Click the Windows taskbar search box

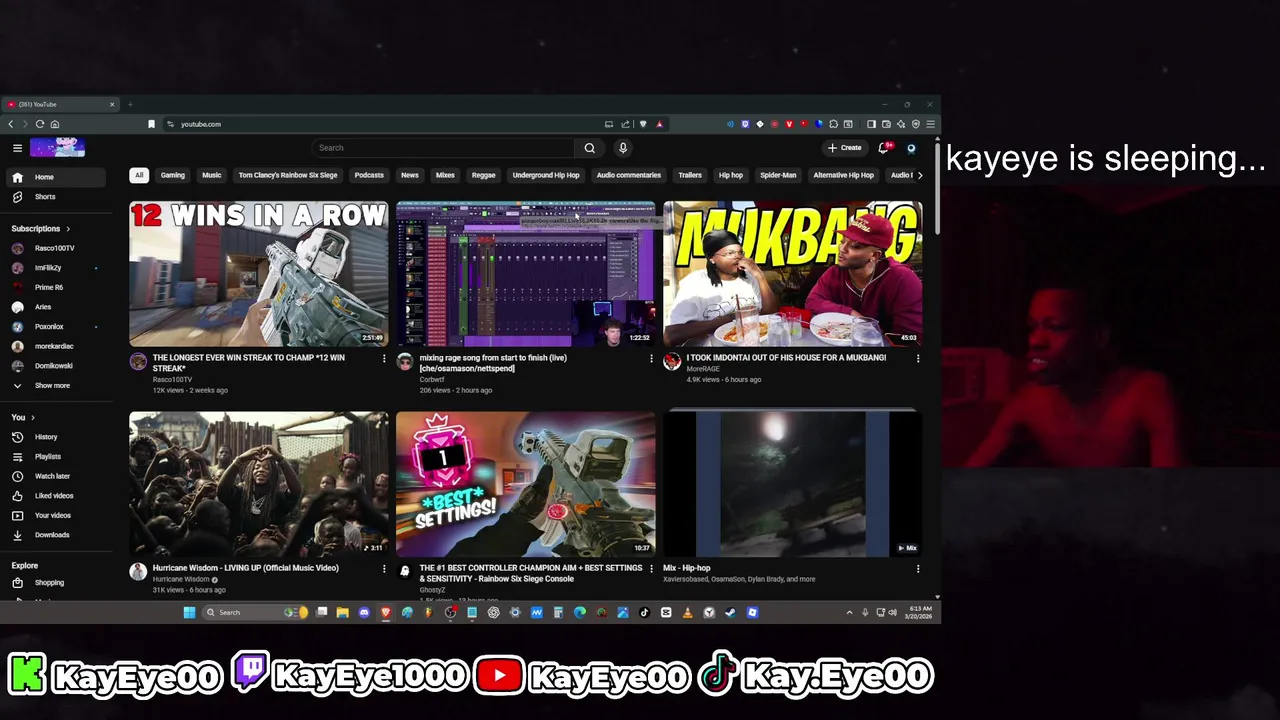click(258, 612)
